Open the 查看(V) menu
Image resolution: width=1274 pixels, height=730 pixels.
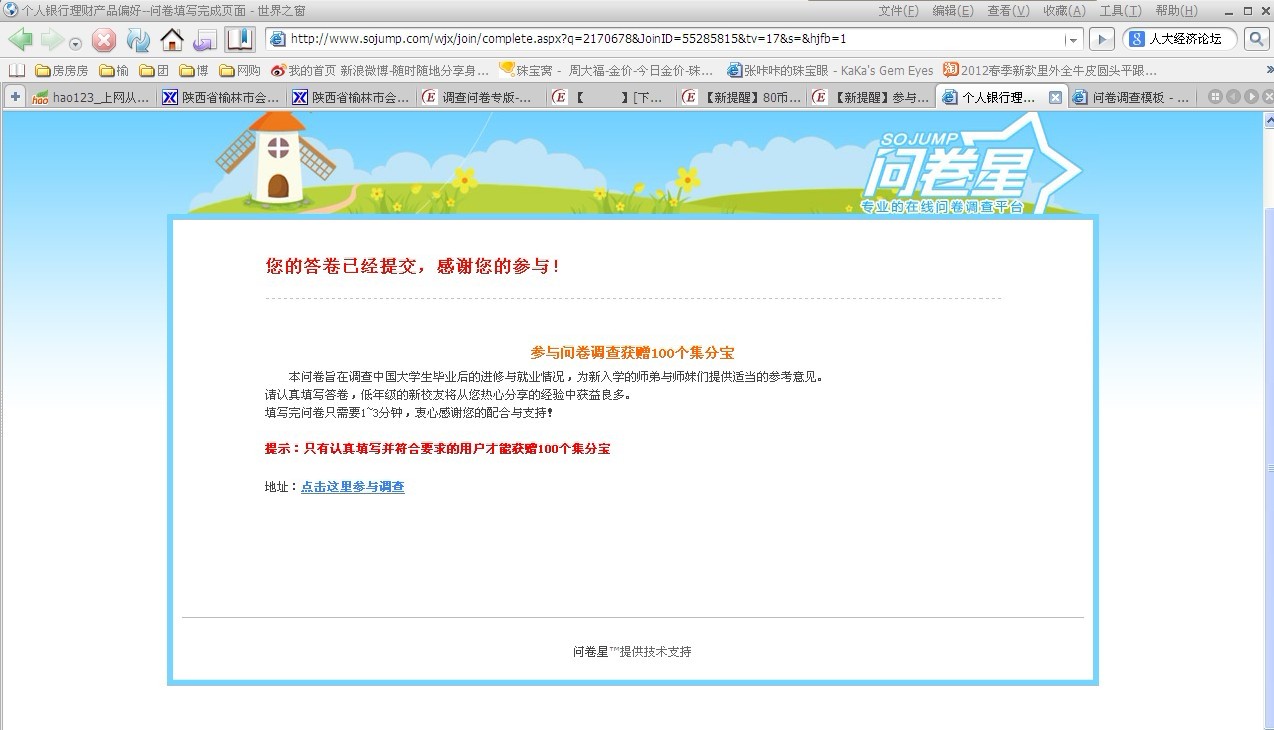pos(1007,11)
